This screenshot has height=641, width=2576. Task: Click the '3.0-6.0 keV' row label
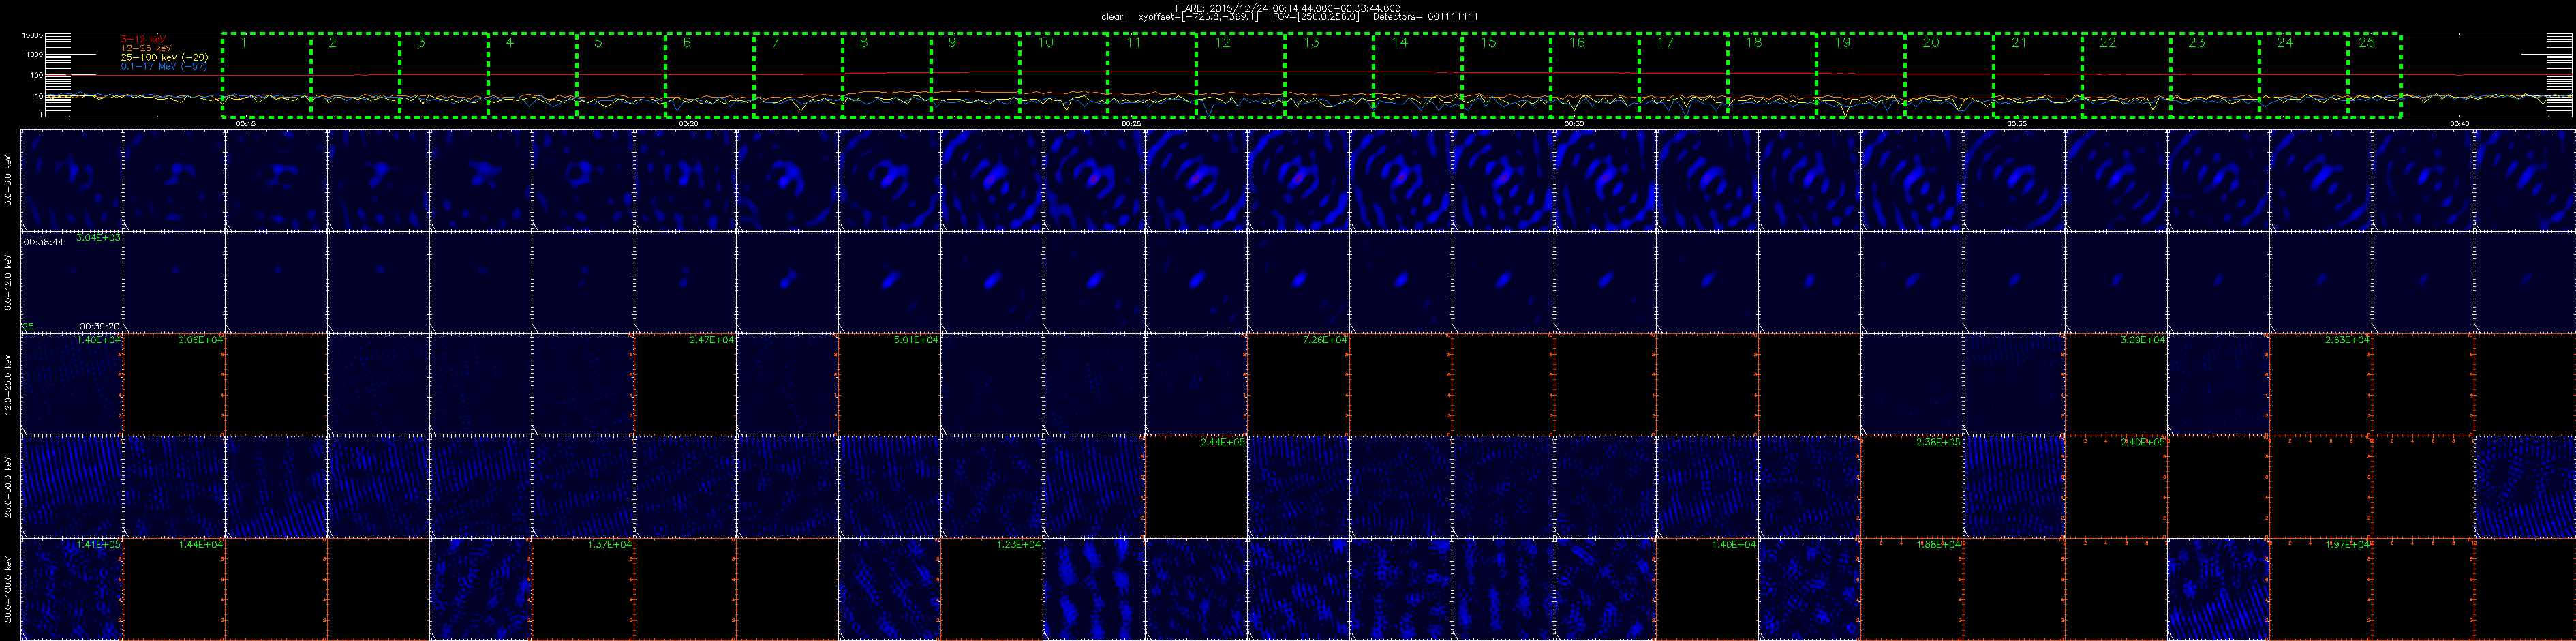click(x=9, y=180)
